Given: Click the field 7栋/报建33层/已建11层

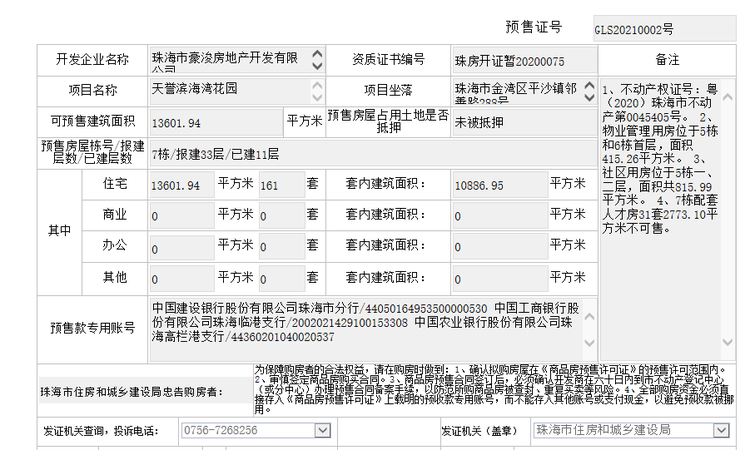Looking at the screenshot, I should pos(373,154).
